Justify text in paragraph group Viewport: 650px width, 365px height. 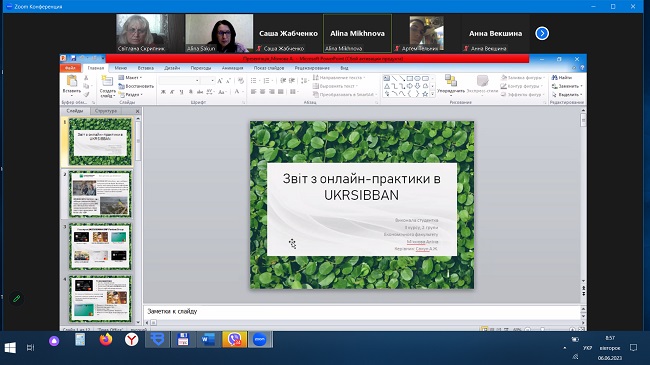point(281,92)
